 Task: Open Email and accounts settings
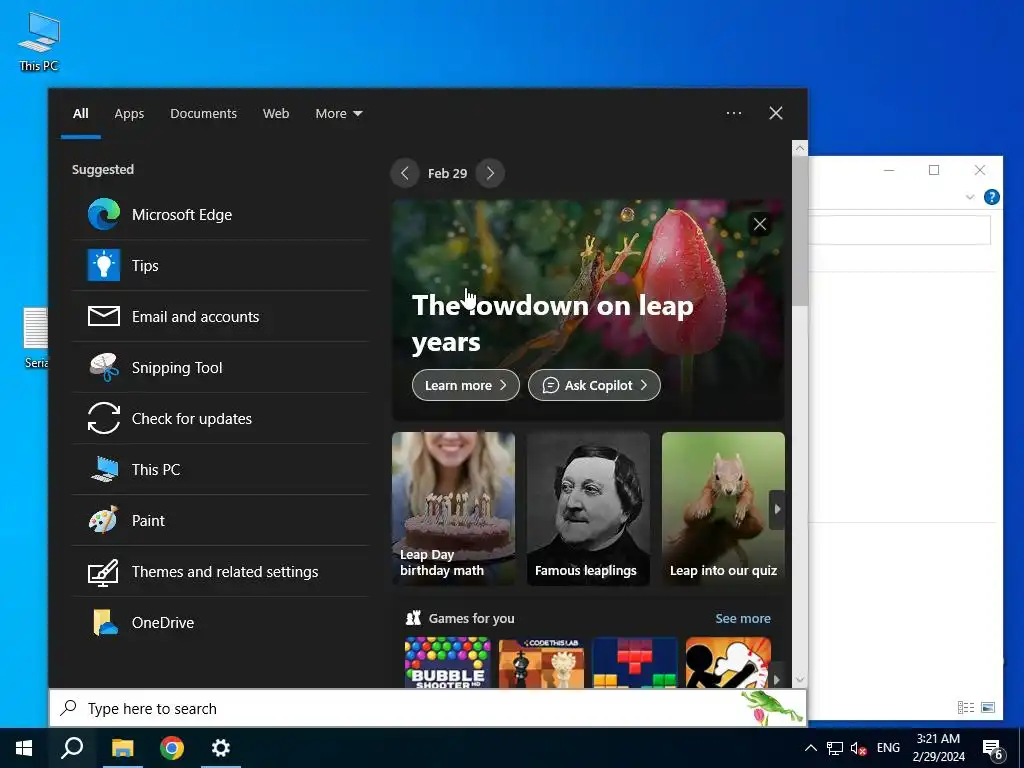point(221,317)
